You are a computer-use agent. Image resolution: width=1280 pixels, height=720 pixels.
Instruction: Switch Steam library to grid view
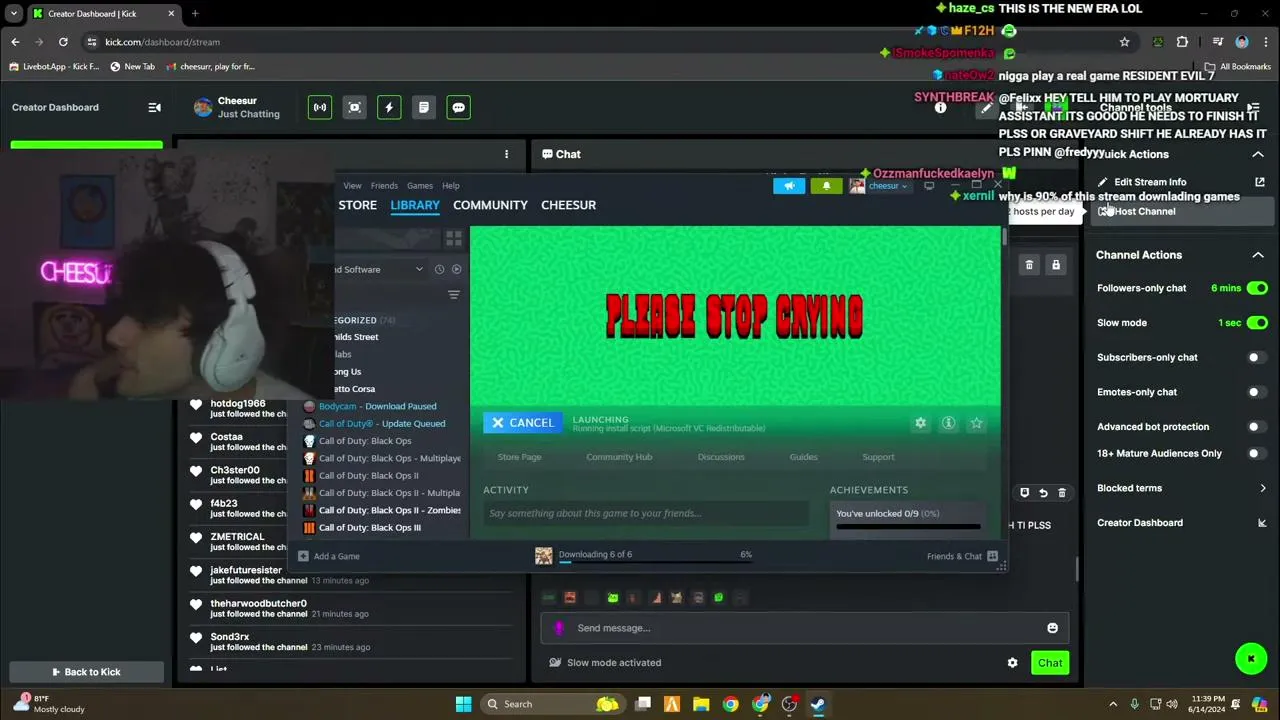(x=454, y=238)
